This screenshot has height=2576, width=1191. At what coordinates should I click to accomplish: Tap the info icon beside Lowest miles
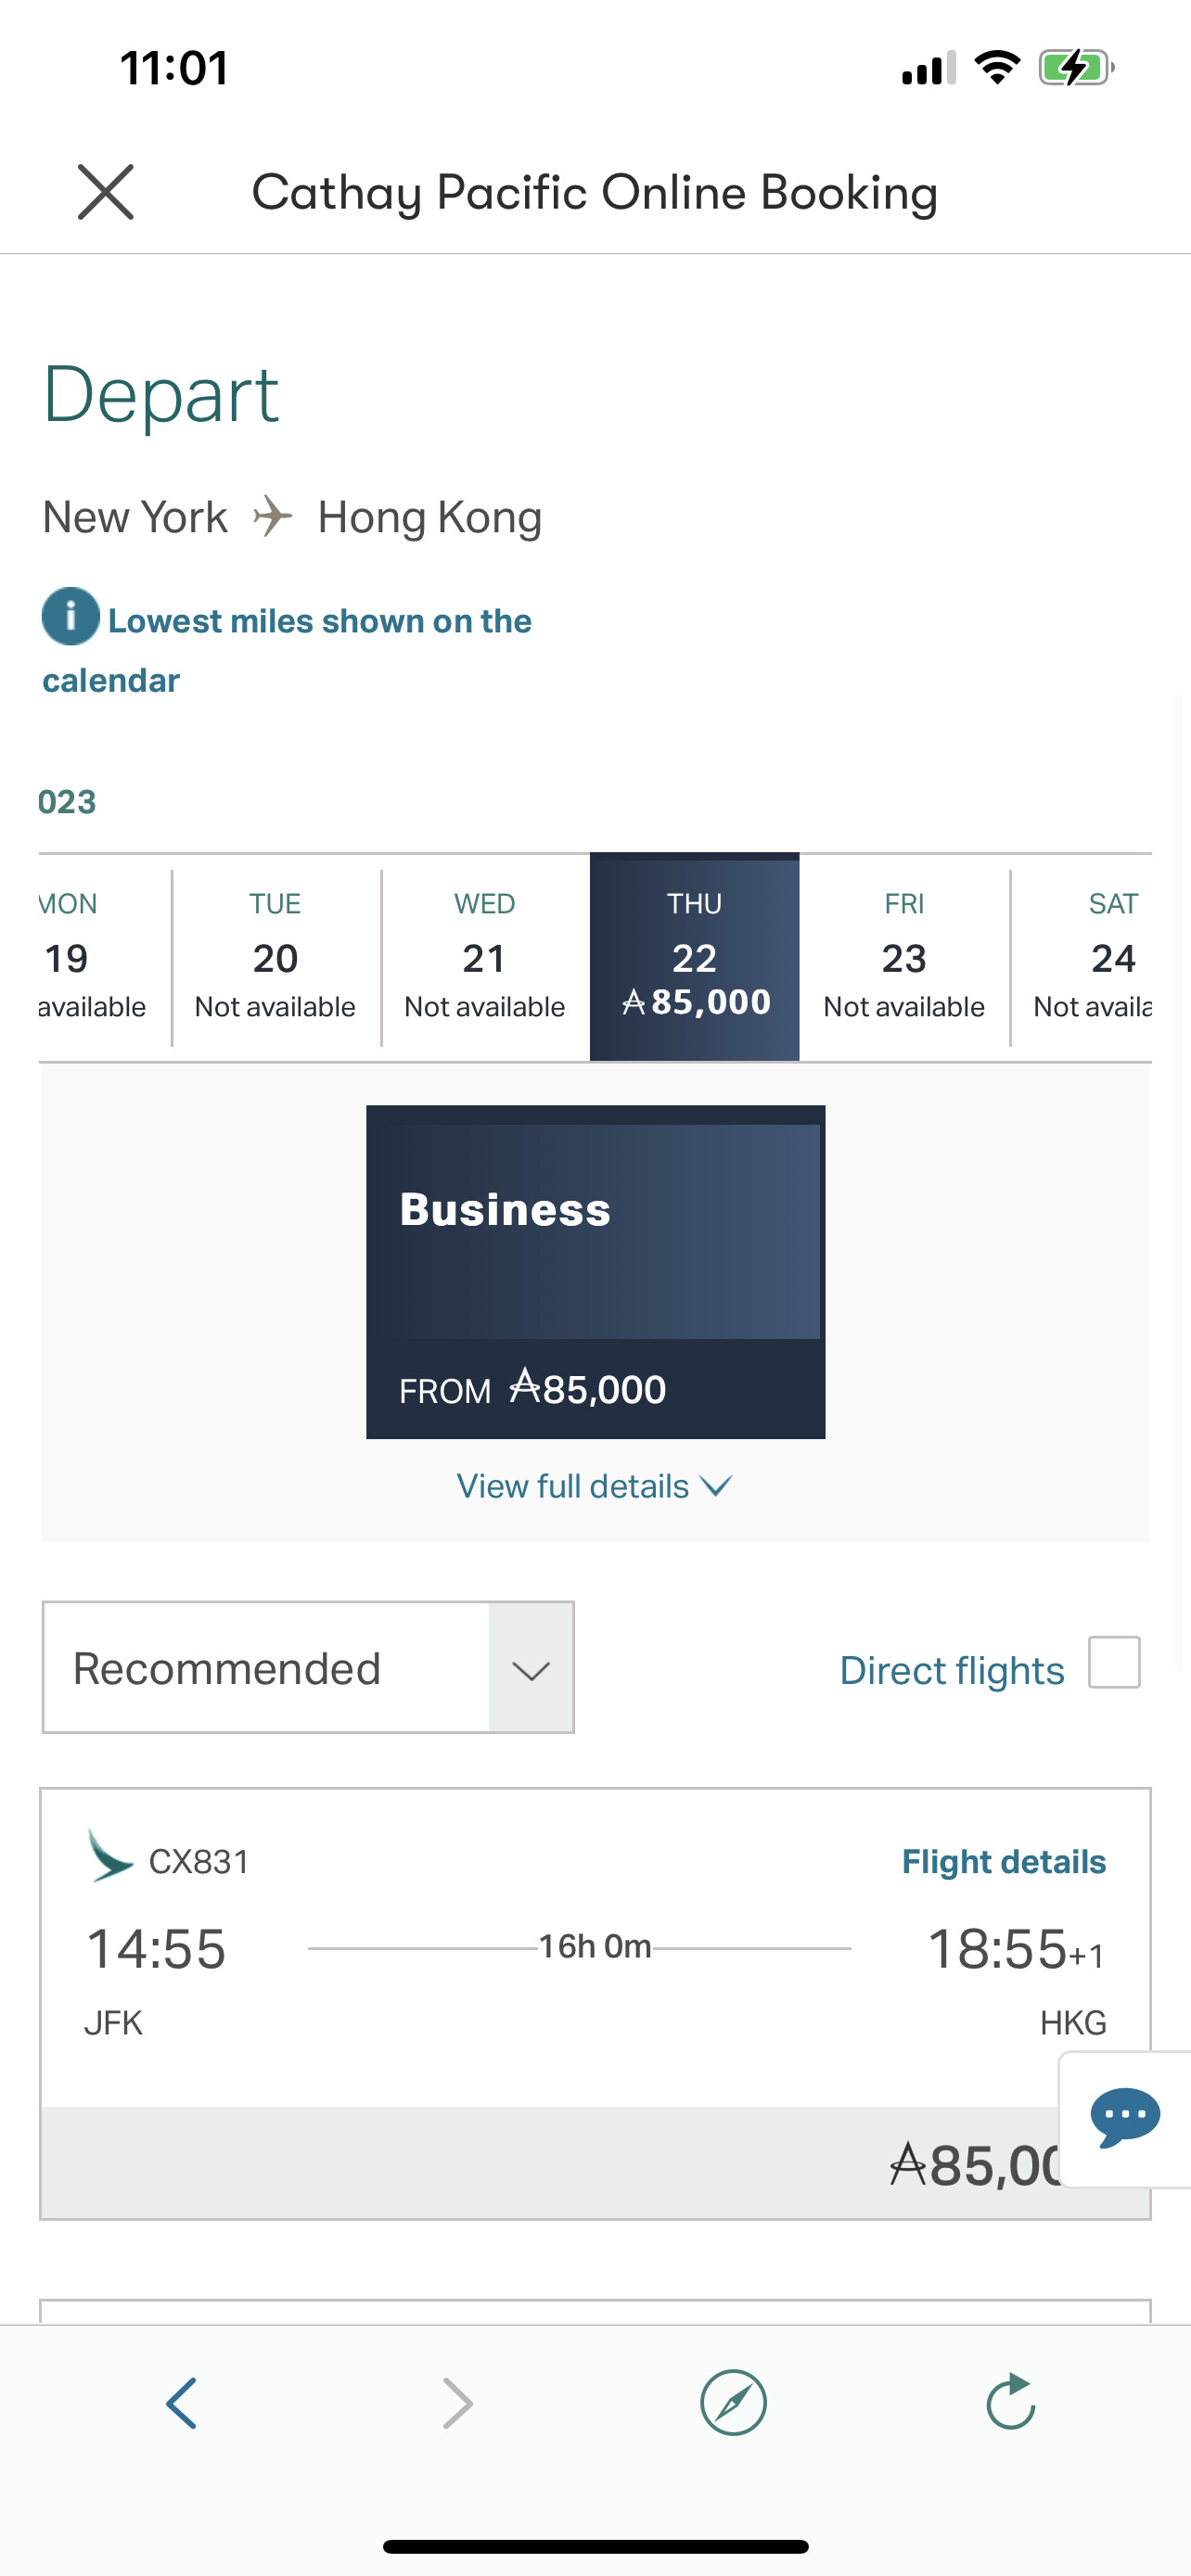click(70, 616)
